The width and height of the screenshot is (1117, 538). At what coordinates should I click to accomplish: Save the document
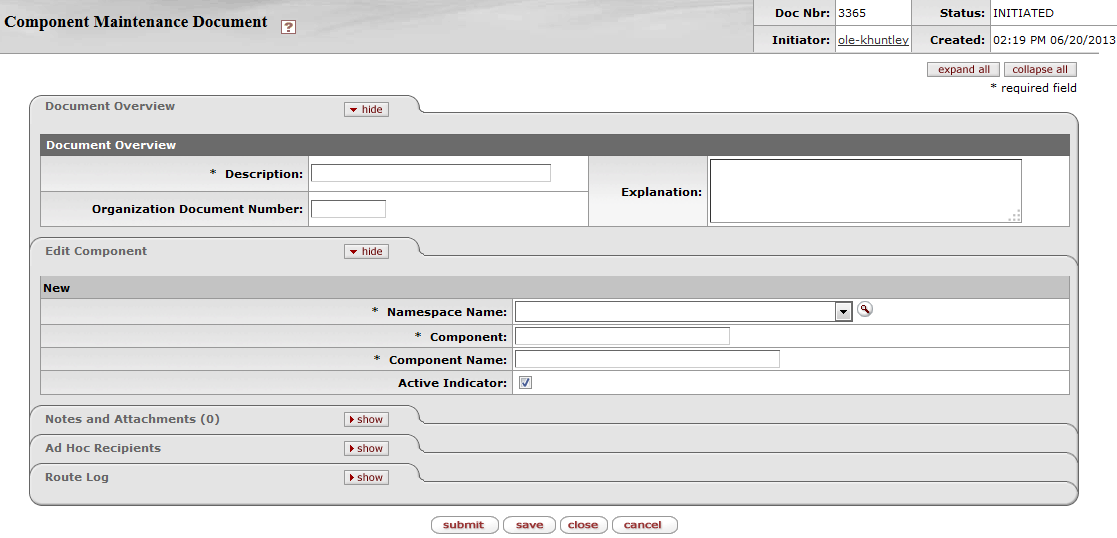pos(529,525)
